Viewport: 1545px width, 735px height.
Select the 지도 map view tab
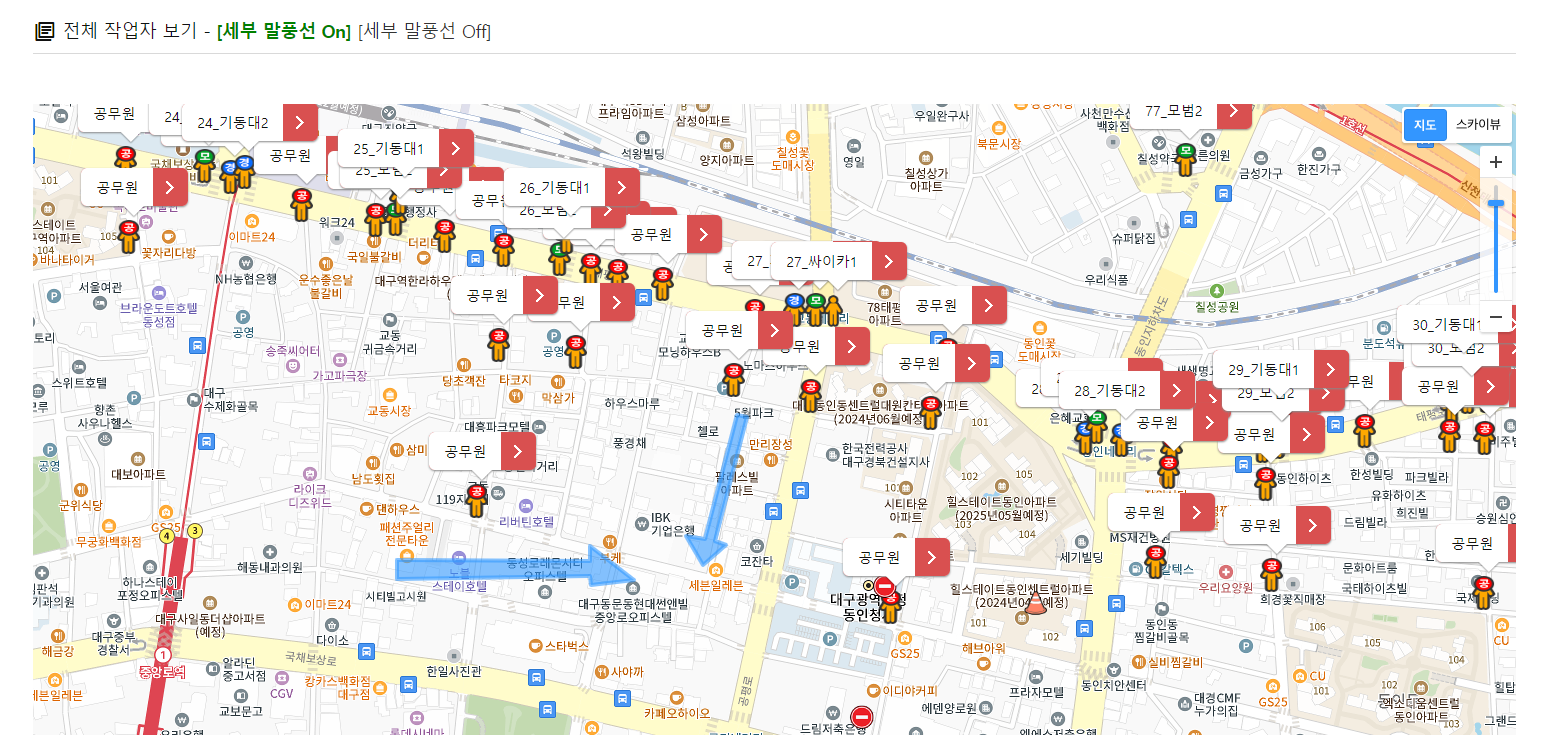click(x=1426, y=125)
